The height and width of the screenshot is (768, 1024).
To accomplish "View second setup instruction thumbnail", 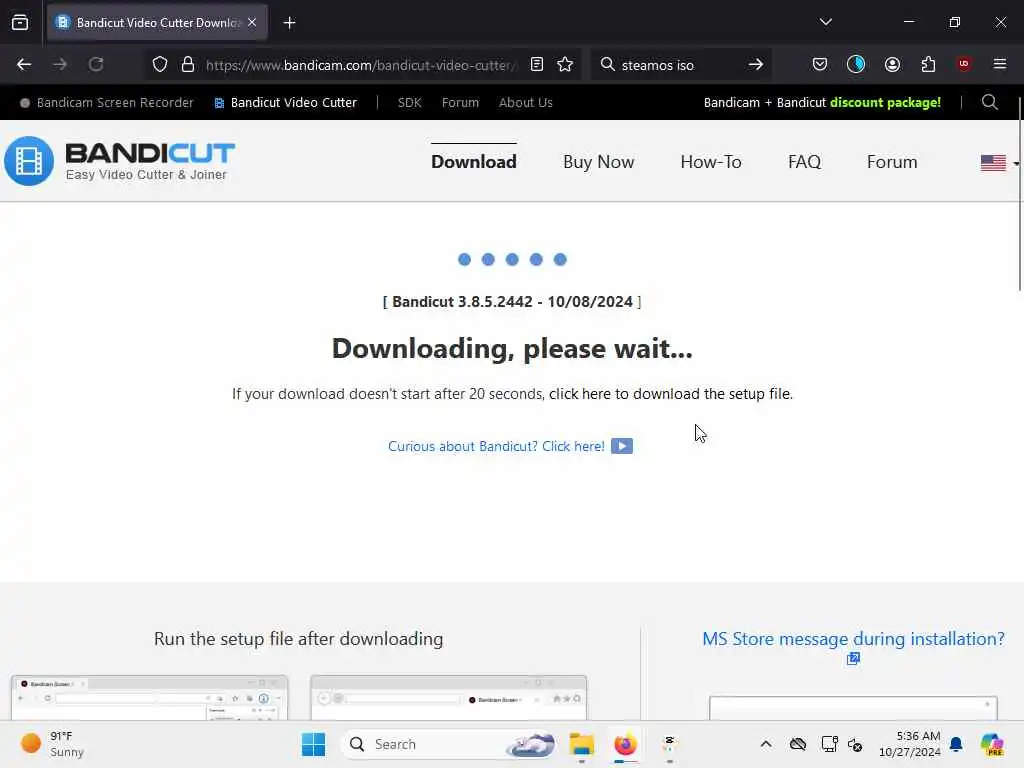I will tap(449, 698).
